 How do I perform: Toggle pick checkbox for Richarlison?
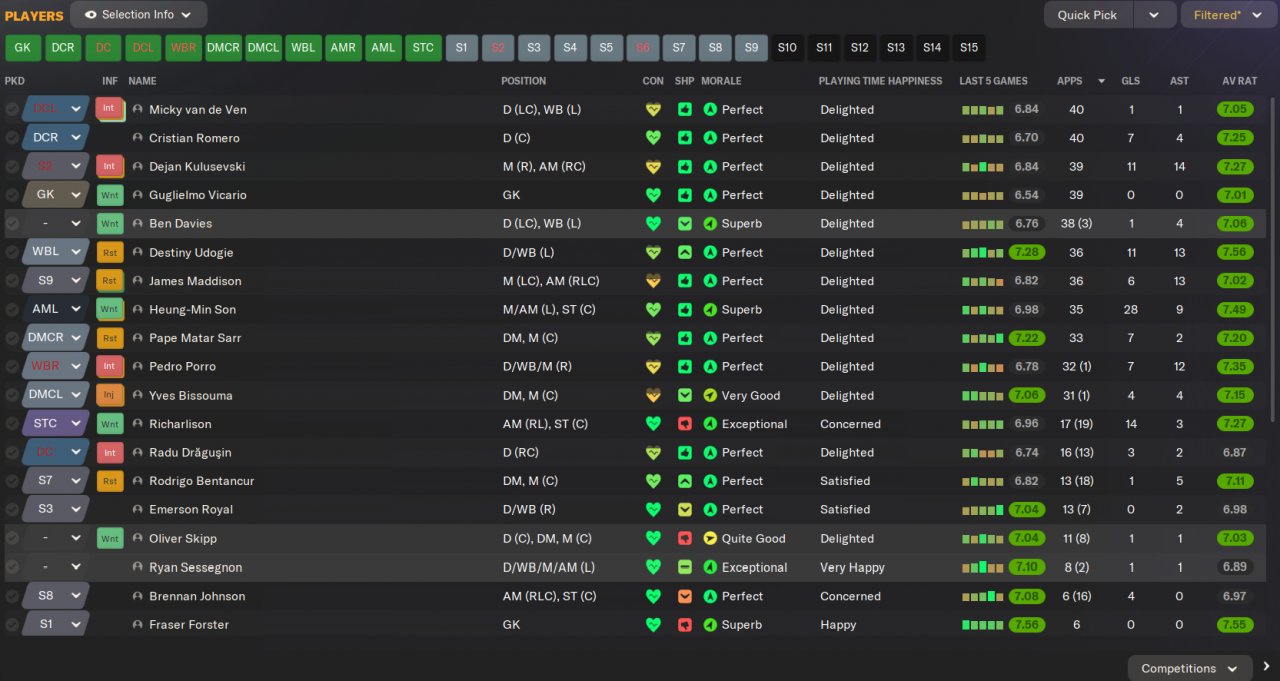pyautogui.click(x=12, y=424)
